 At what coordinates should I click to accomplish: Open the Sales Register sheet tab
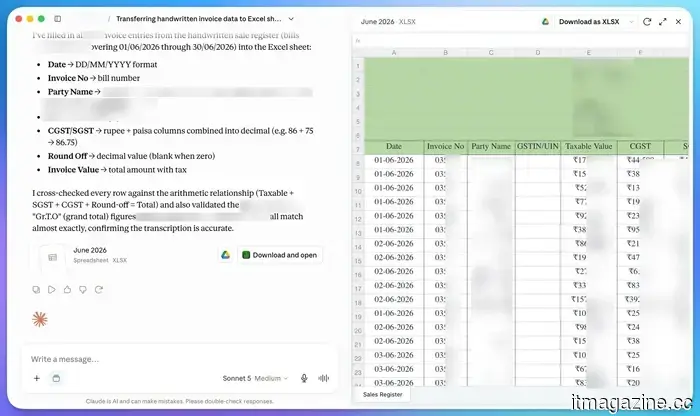click(x=383, y=395)
